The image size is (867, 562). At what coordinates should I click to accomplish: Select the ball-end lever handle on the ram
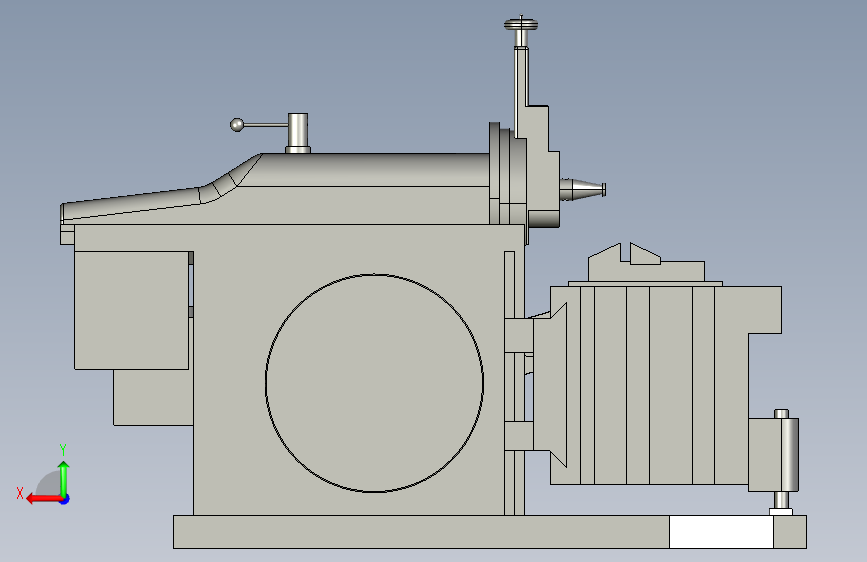pyautogui.click(x=260, y=125)
